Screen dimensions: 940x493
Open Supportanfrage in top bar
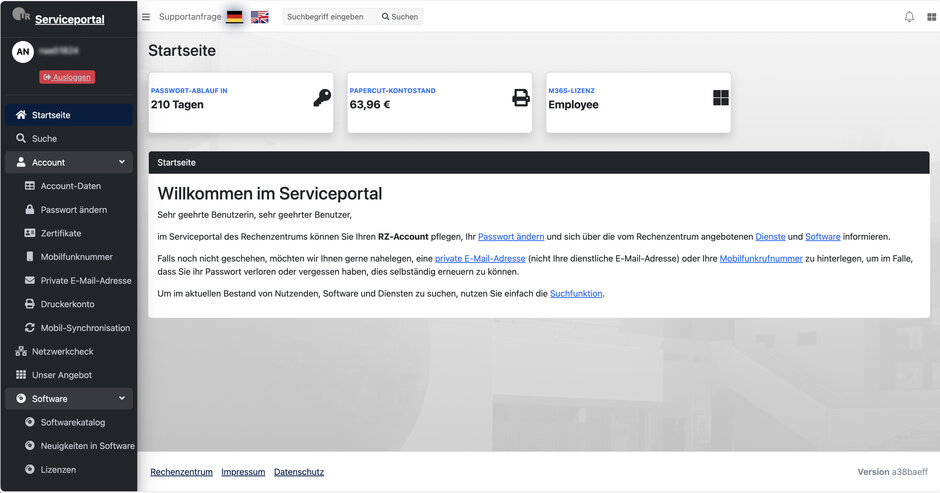point(190,17)
